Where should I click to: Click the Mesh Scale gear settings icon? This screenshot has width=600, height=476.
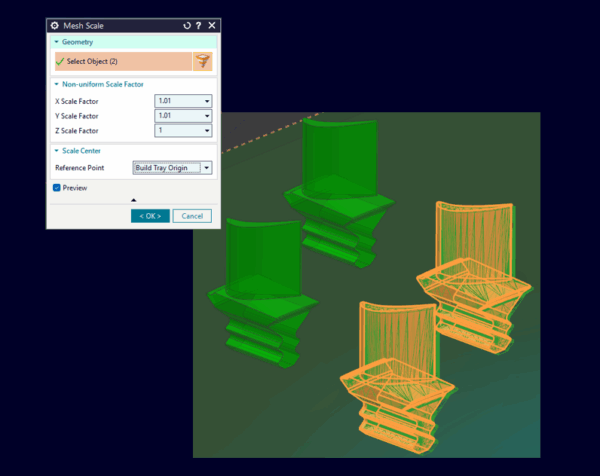55,25
